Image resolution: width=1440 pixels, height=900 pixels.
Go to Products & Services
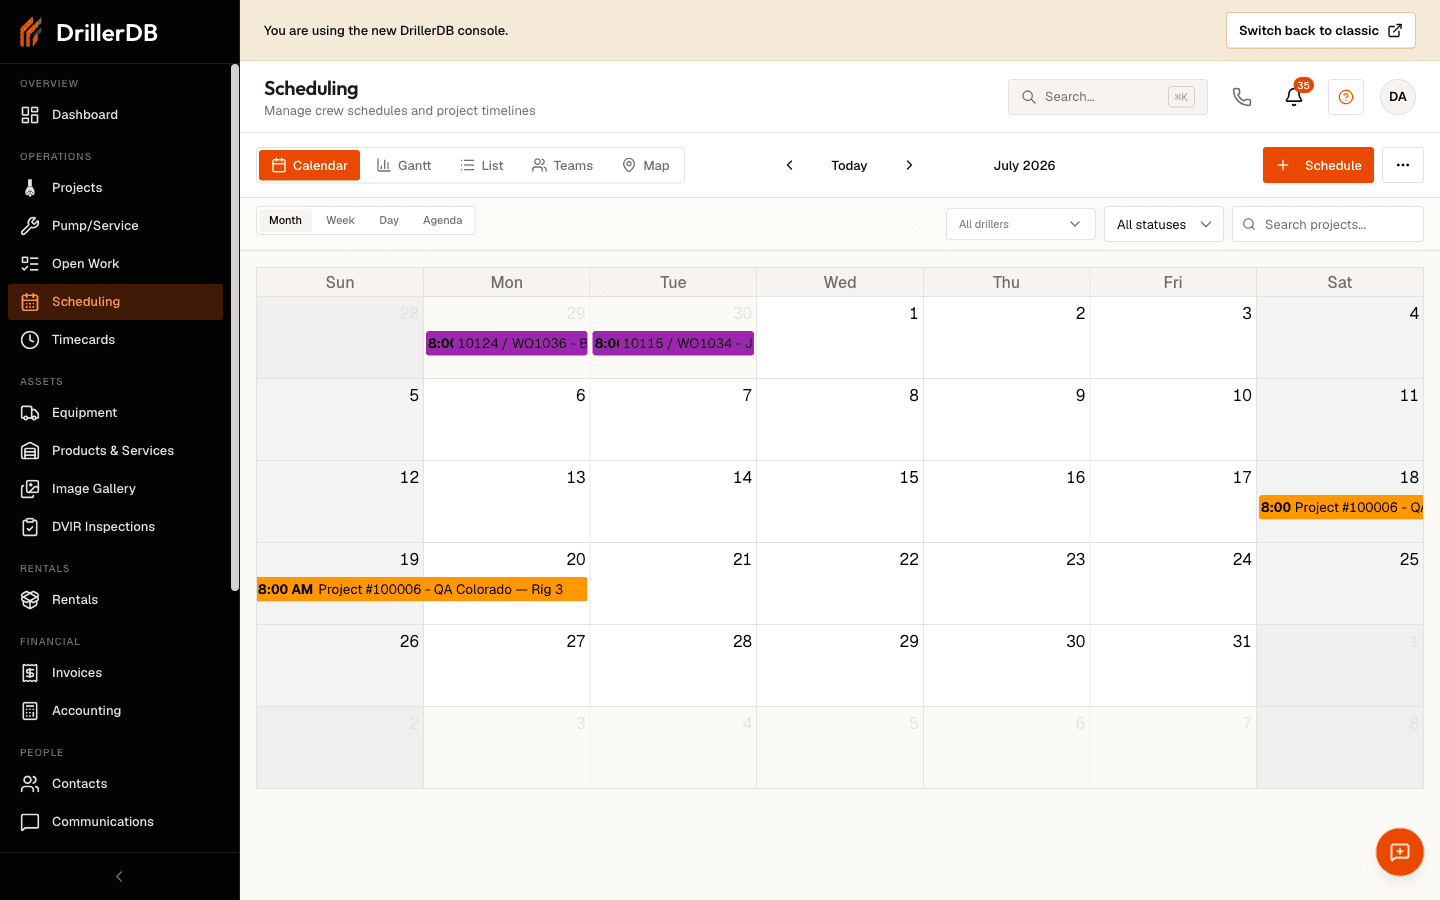(x=115, y=451)
